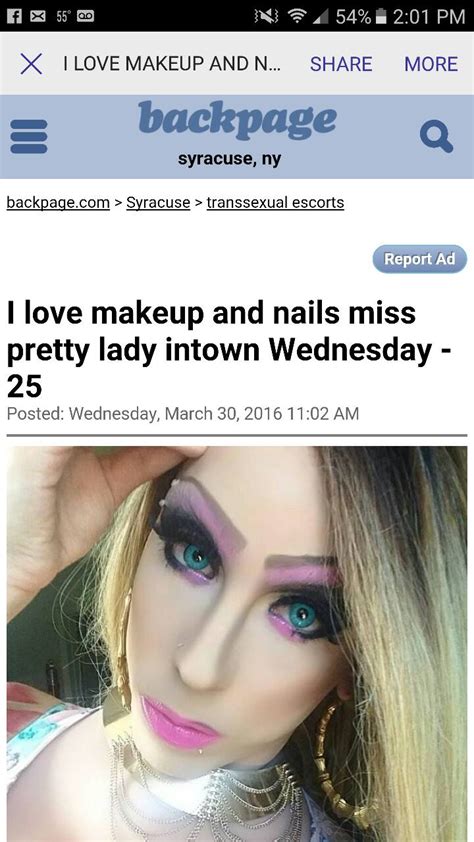
Task: Tap the mail envelope status icon
Action: [37, 16]
